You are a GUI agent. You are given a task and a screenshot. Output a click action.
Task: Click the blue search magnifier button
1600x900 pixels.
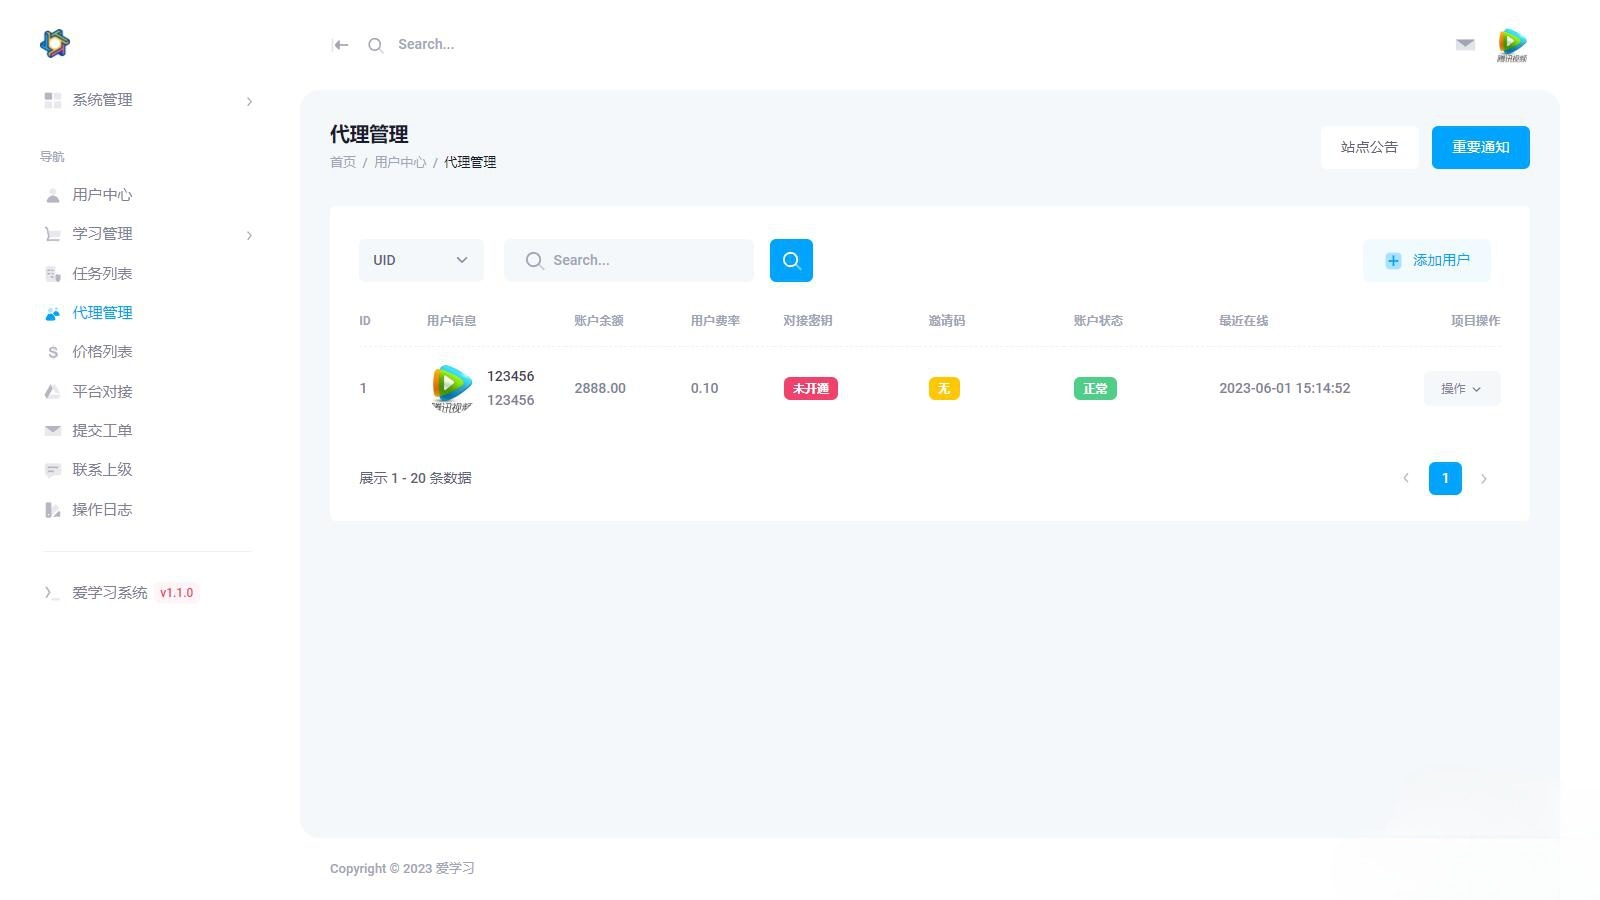tap(791, 260)
